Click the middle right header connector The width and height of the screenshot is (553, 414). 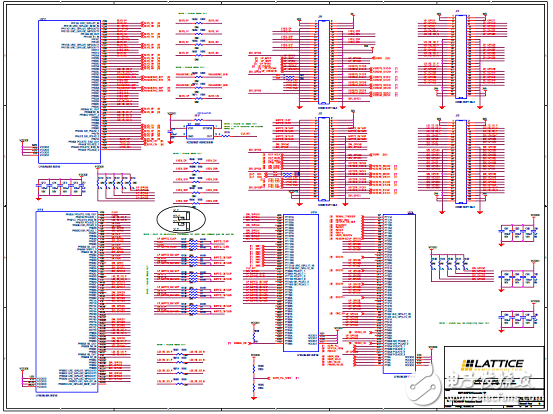461,162
